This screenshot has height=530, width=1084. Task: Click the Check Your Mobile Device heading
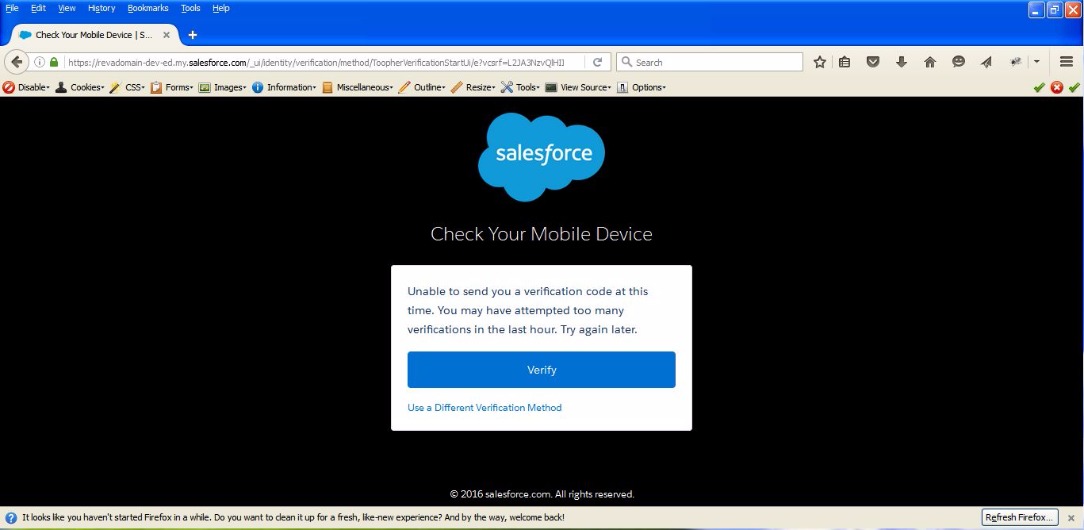pyautogui.click(x=541, y=234)
